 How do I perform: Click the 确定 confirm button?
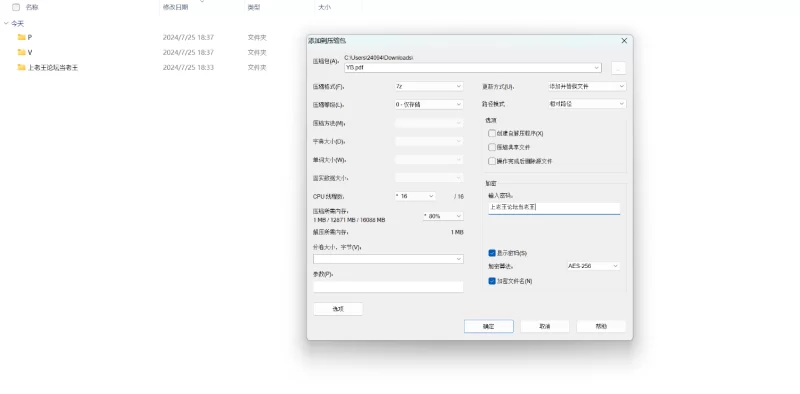pos(489,327)
